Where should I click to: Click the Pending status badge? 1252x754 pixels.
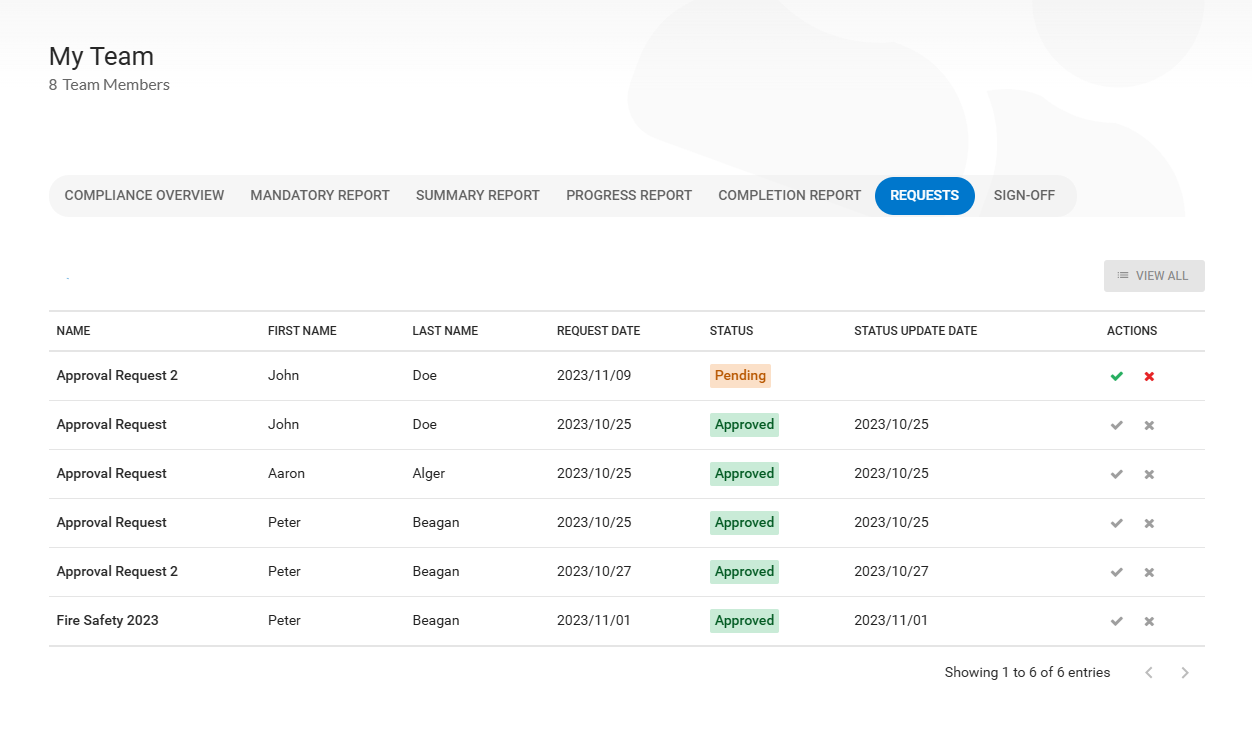(740, 376)
